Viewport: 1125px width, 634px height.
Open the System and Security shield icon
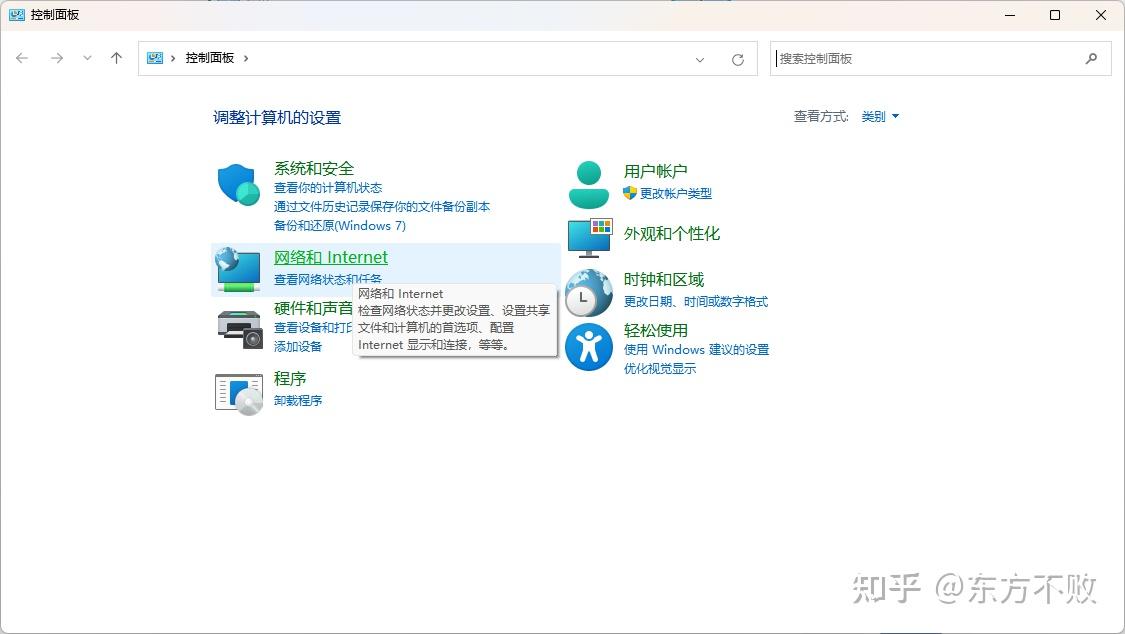[238, 184]
